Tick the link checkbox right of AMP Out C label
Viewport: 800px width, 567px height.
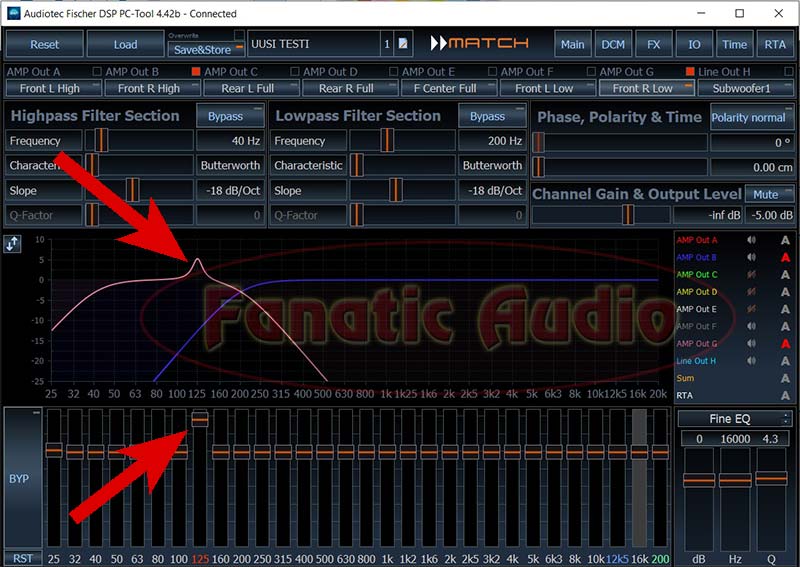tap(294, 71)
